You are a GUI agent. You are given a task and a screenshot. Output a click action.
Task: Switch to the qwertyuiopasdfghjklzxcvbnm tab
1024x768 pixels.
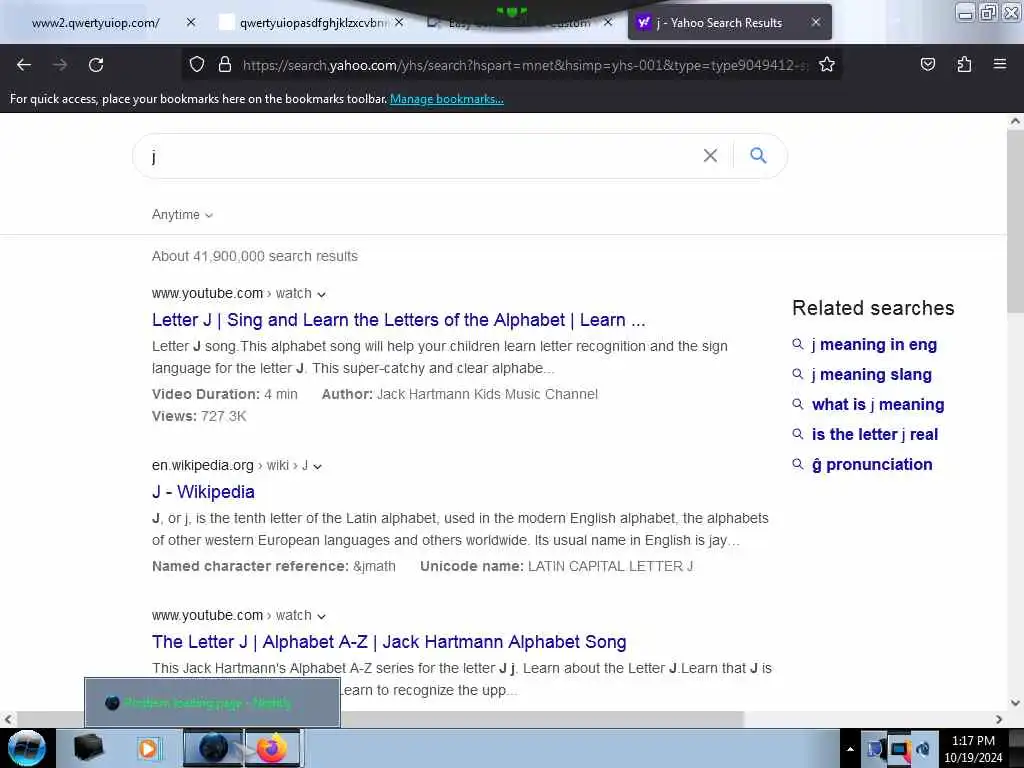[x=312, y=23]
